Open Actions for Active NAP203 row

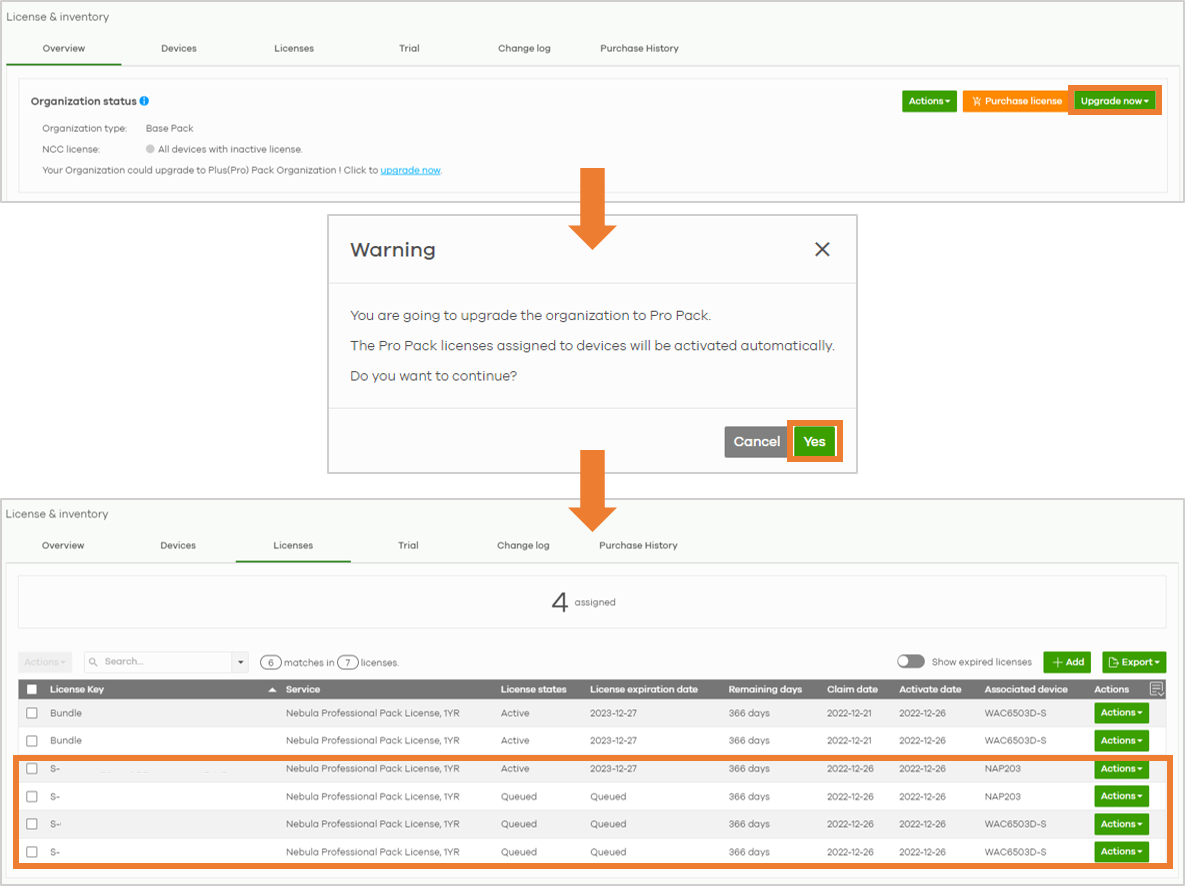1121,769
